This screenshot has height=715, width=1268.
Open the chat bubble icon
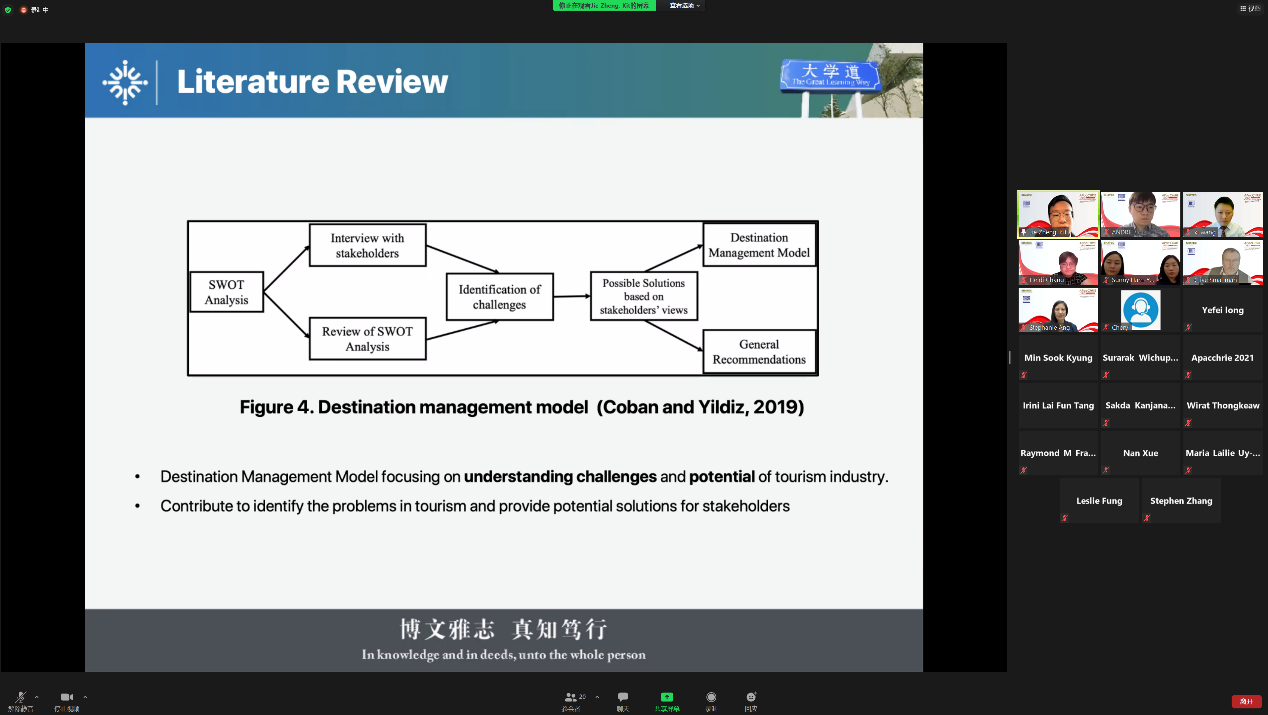[x=623, y=697]
